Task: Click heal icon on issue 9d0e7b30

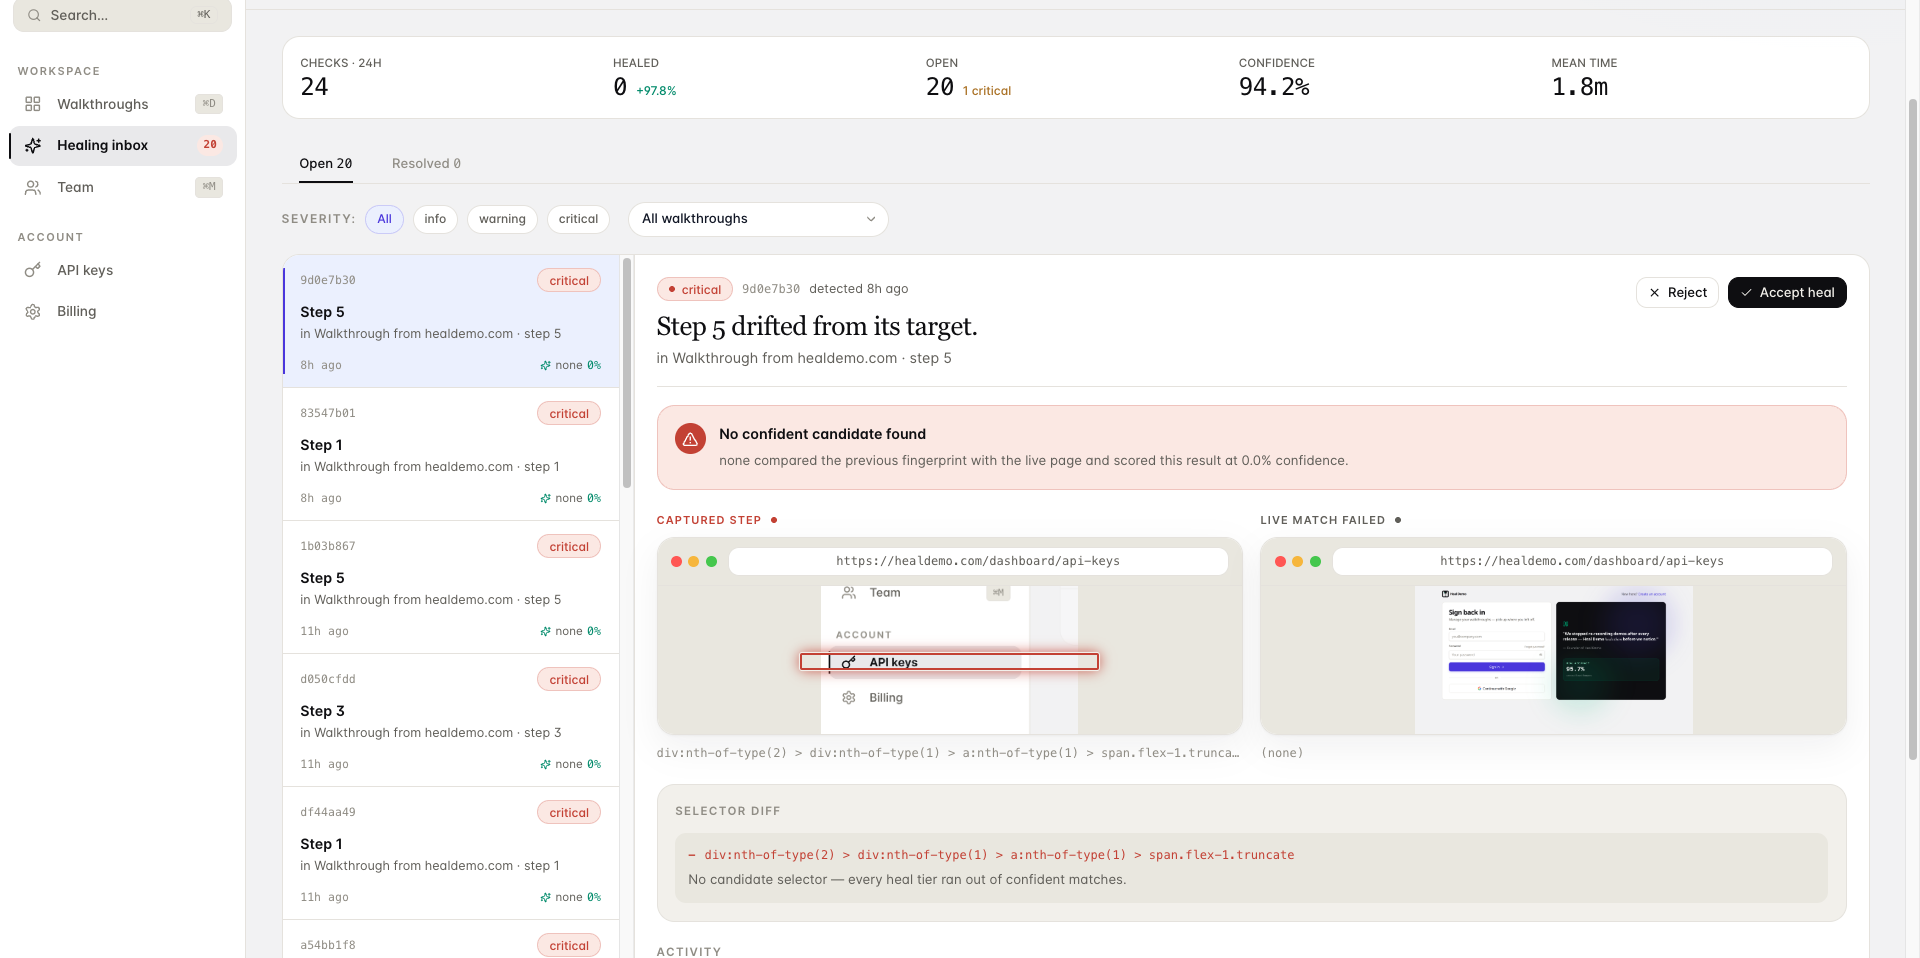Action: click(545, 365)
